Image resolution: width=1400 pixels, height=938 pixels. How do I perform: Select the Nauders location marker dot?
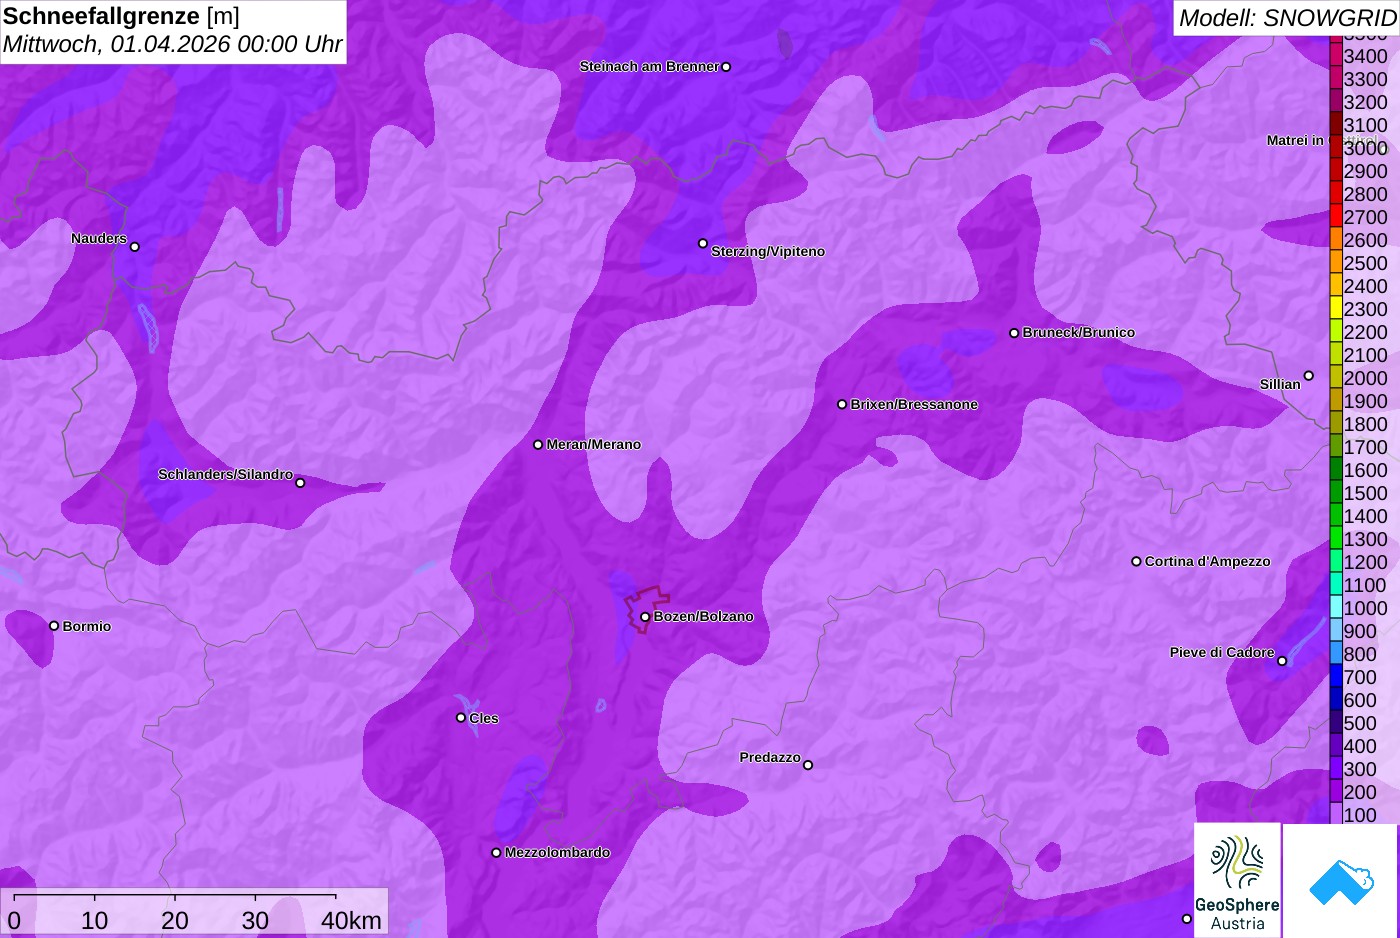pyautogui.click(x=135, y=247)
